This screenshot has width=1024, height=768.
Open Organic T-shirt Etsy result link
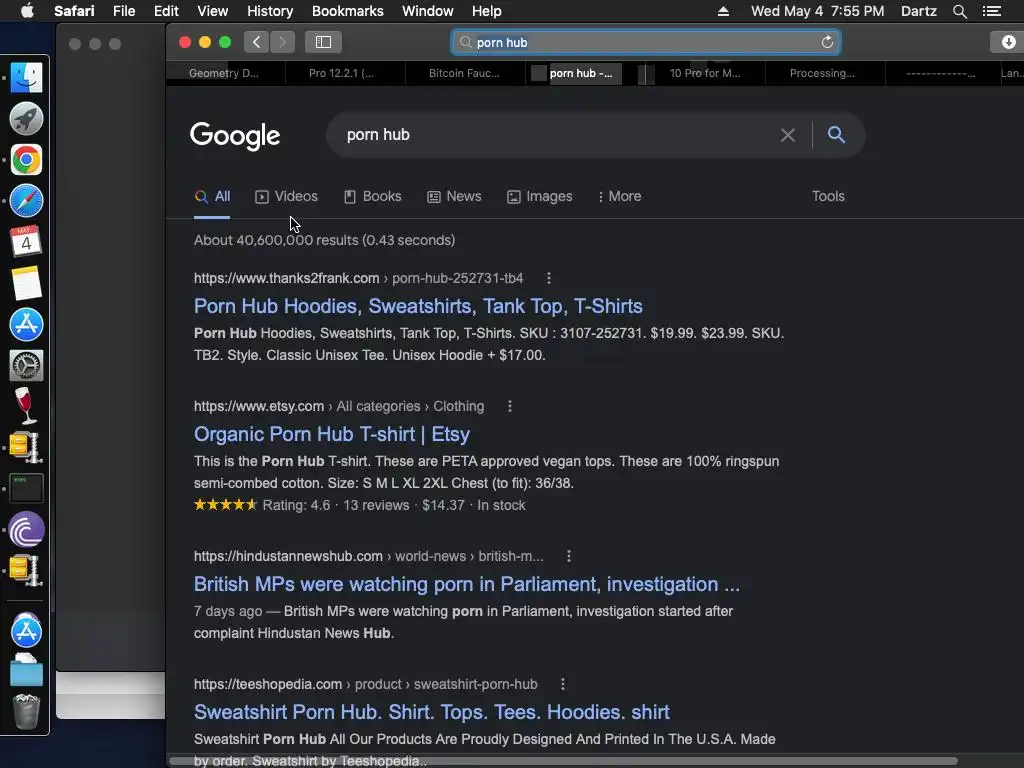pos(332,434)
